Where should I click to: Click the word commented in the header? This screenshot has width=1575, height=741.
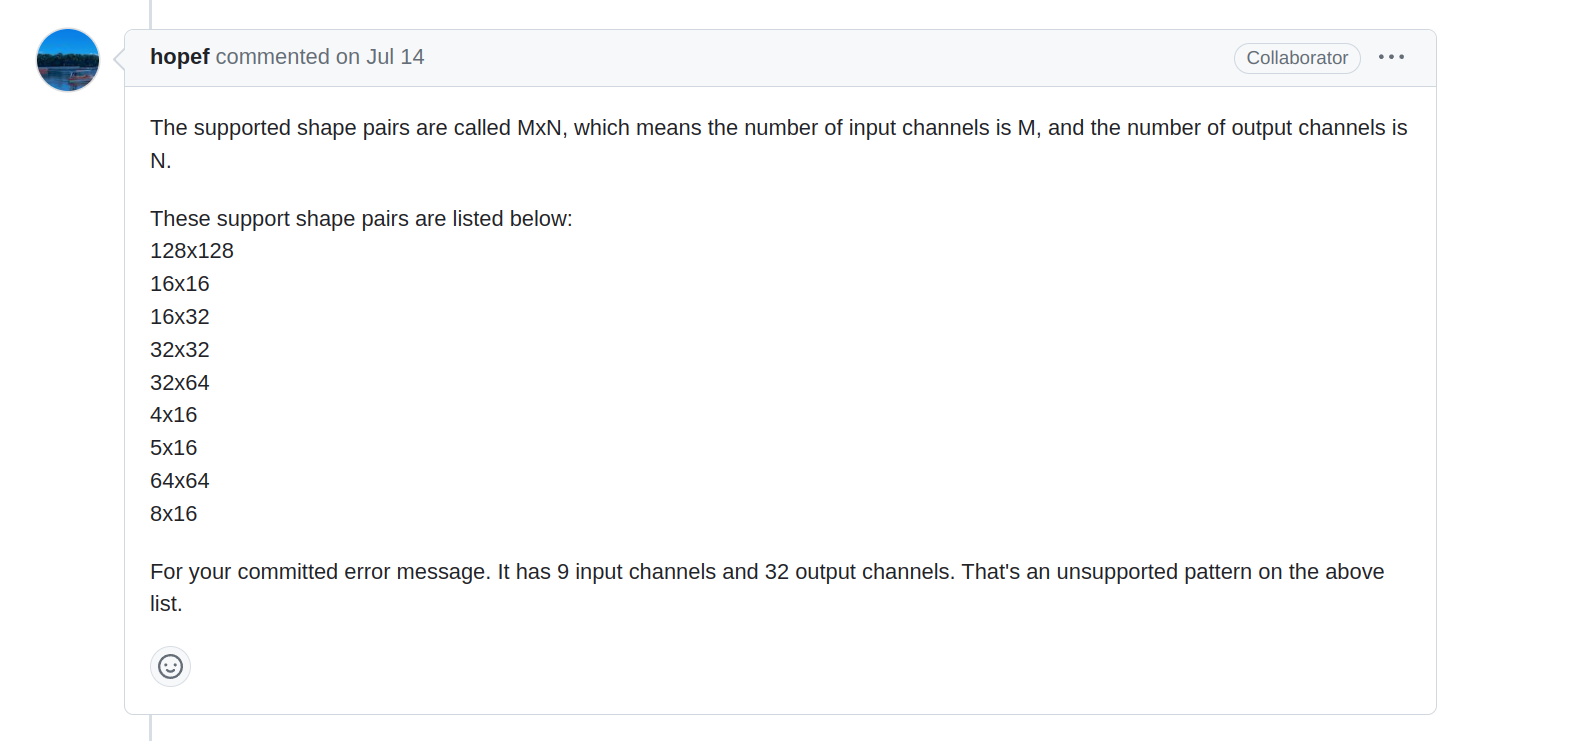273,57
